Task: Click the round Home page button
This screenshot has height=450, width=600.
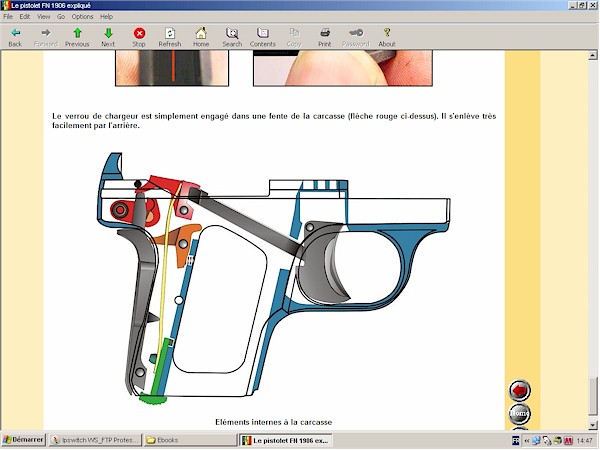Action: pos(520,414)
